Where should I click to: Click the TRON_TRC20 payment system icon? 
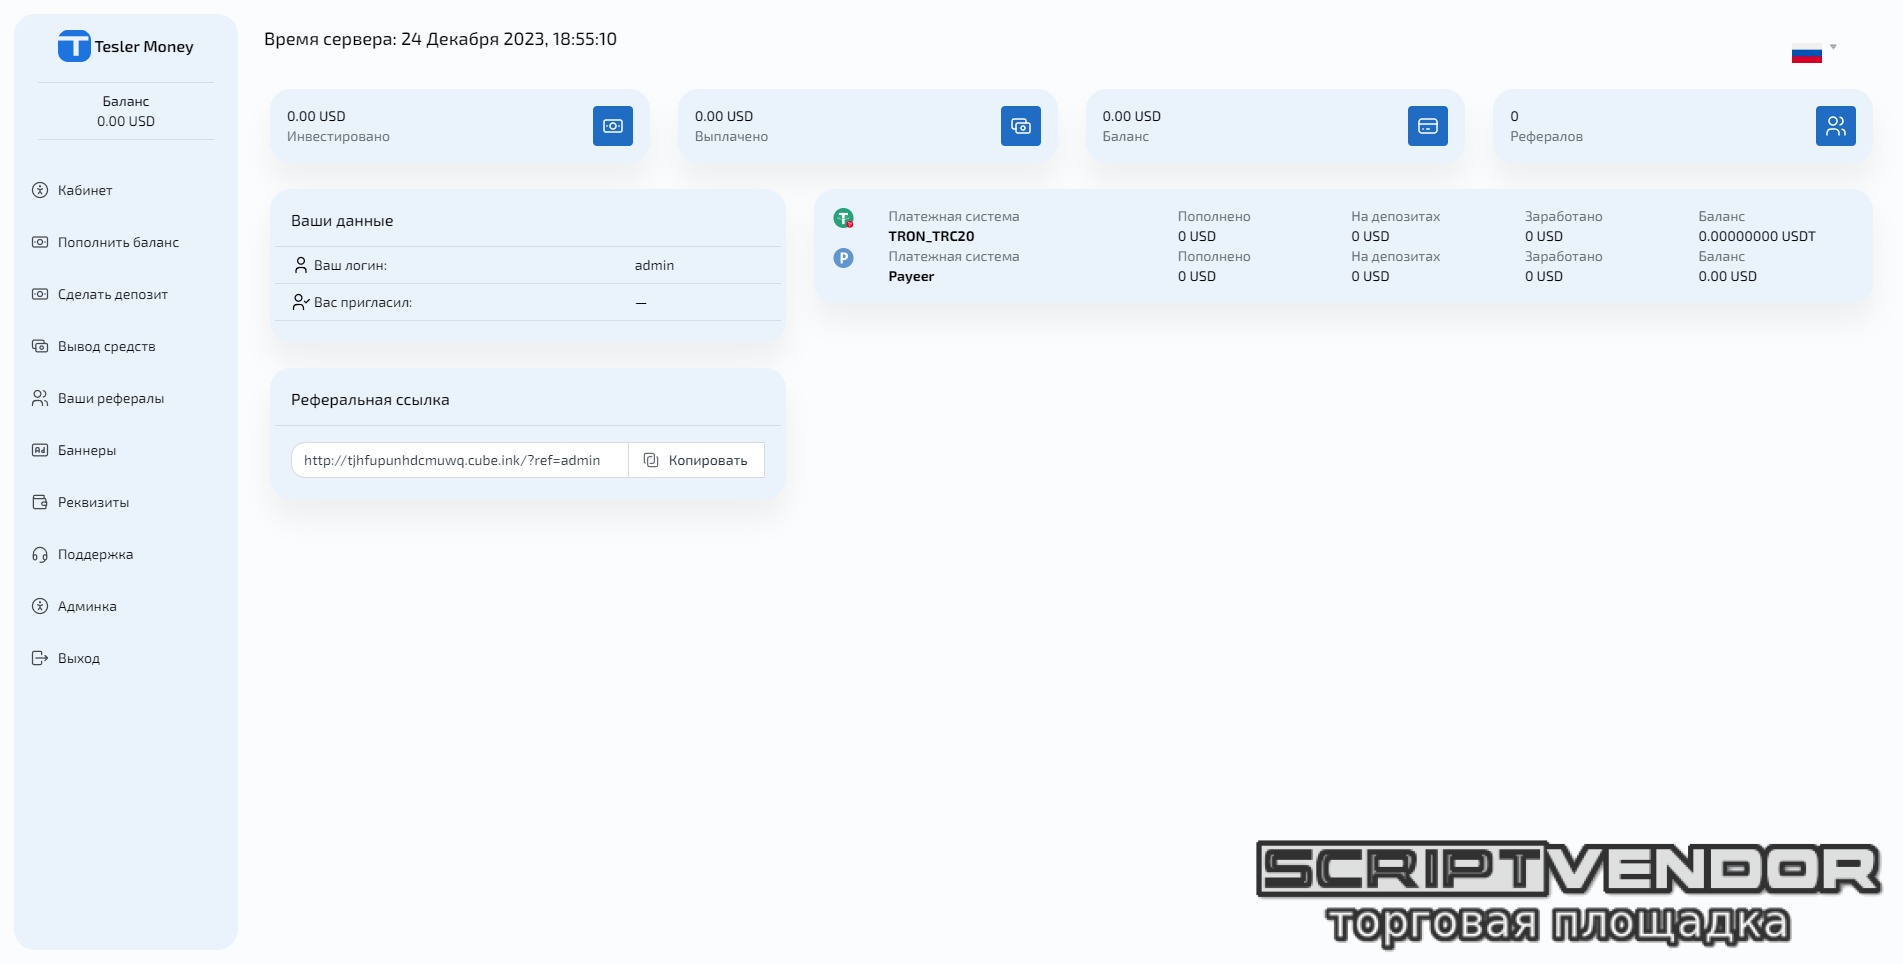pyautogui.click(x=844, y=218)
